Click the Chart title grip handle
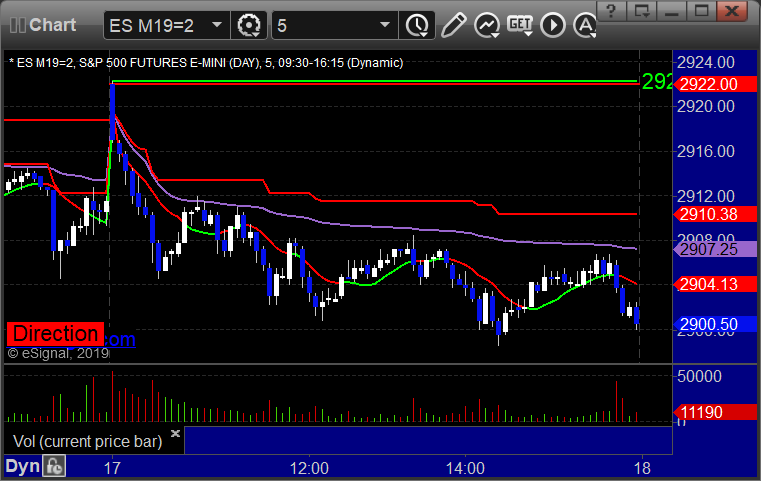 tap(17, 25)
